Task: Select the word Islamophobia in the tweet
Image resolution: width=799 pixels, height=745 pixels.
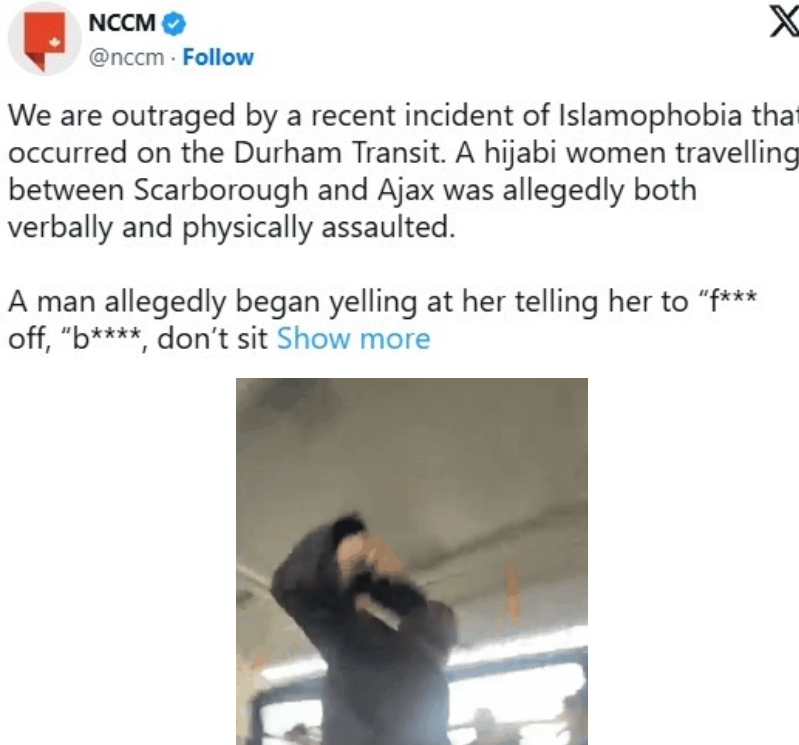Action: point(651,115)
